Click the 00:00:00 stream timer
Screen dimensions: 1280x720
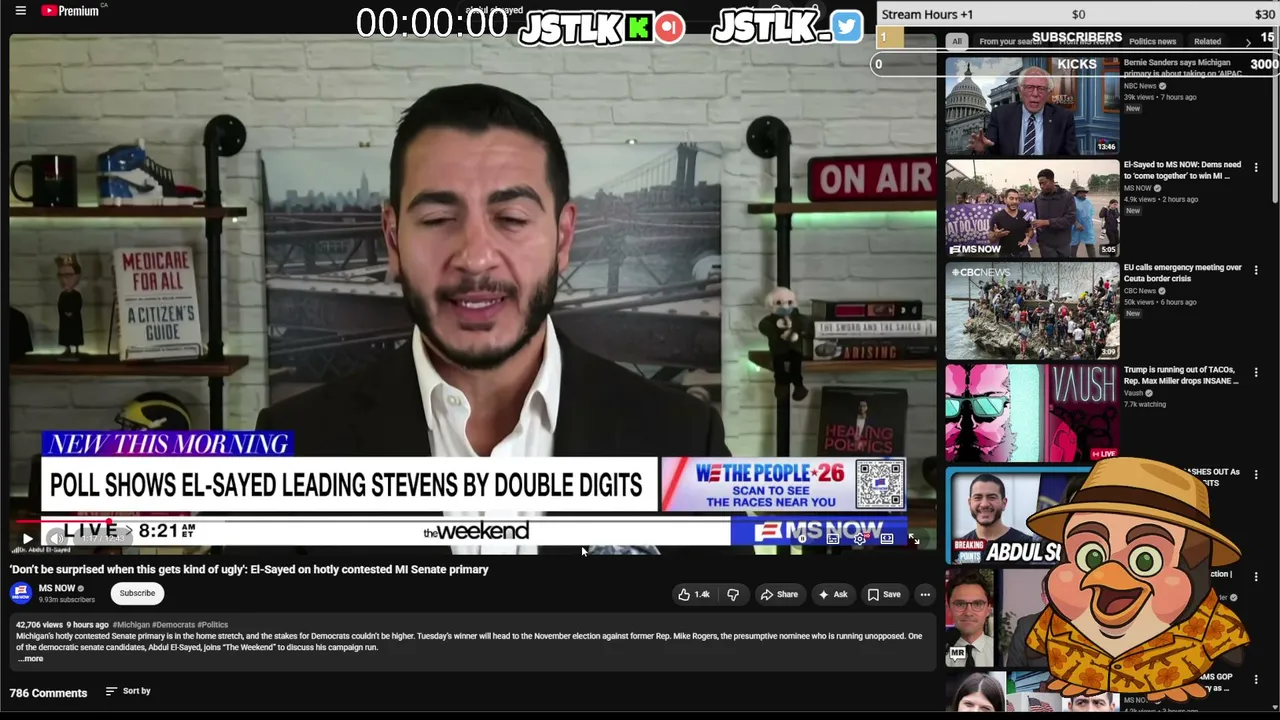432,24
